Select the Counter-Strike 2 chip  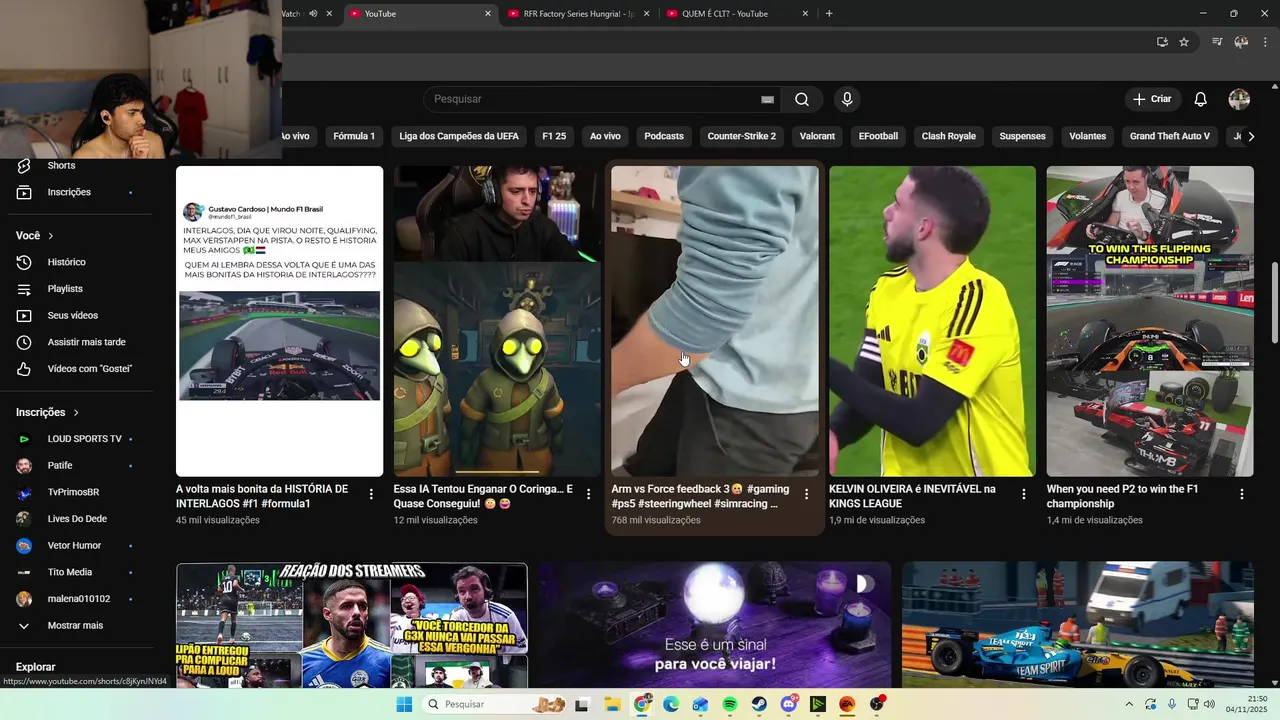click(x=742, y=136)
